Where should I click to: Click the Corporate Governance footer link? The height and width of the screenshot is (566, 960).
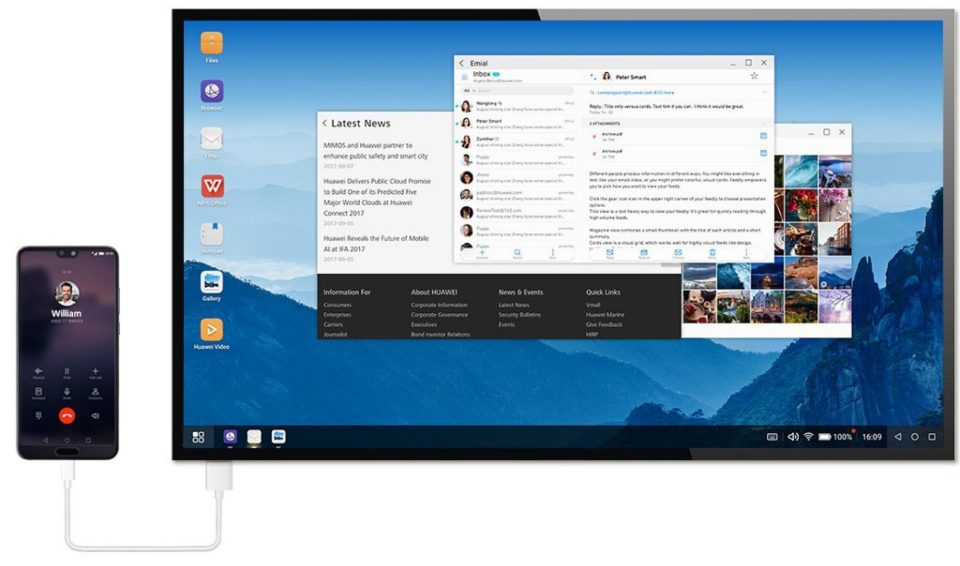(x=438, y=314)
